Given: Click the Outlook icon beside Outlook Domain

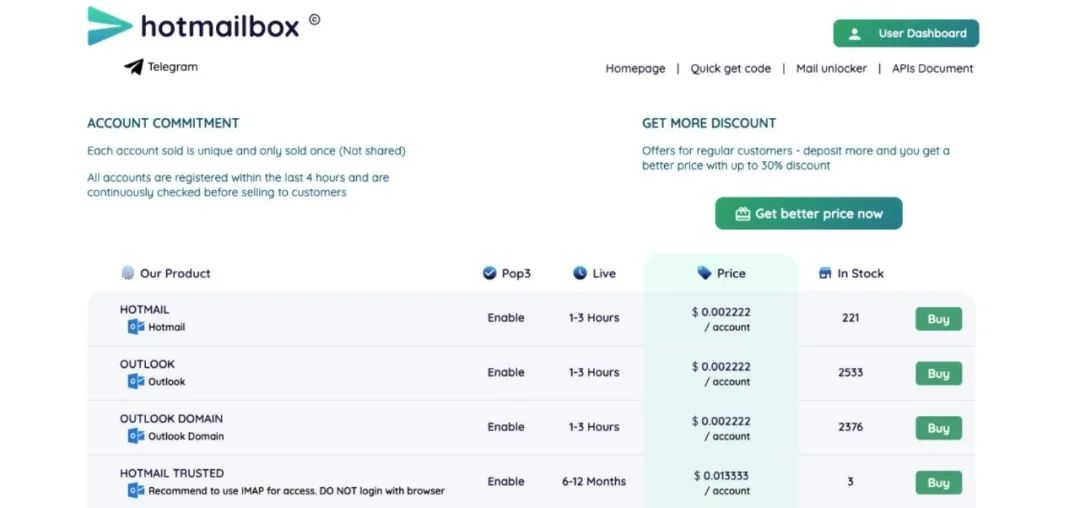Looking at the screenshot, I should (x=136, y=436).
